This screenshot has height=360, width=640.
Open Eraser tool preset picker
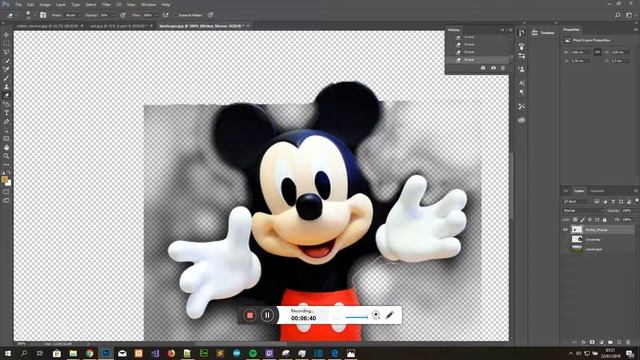click(x=12, y=15)
